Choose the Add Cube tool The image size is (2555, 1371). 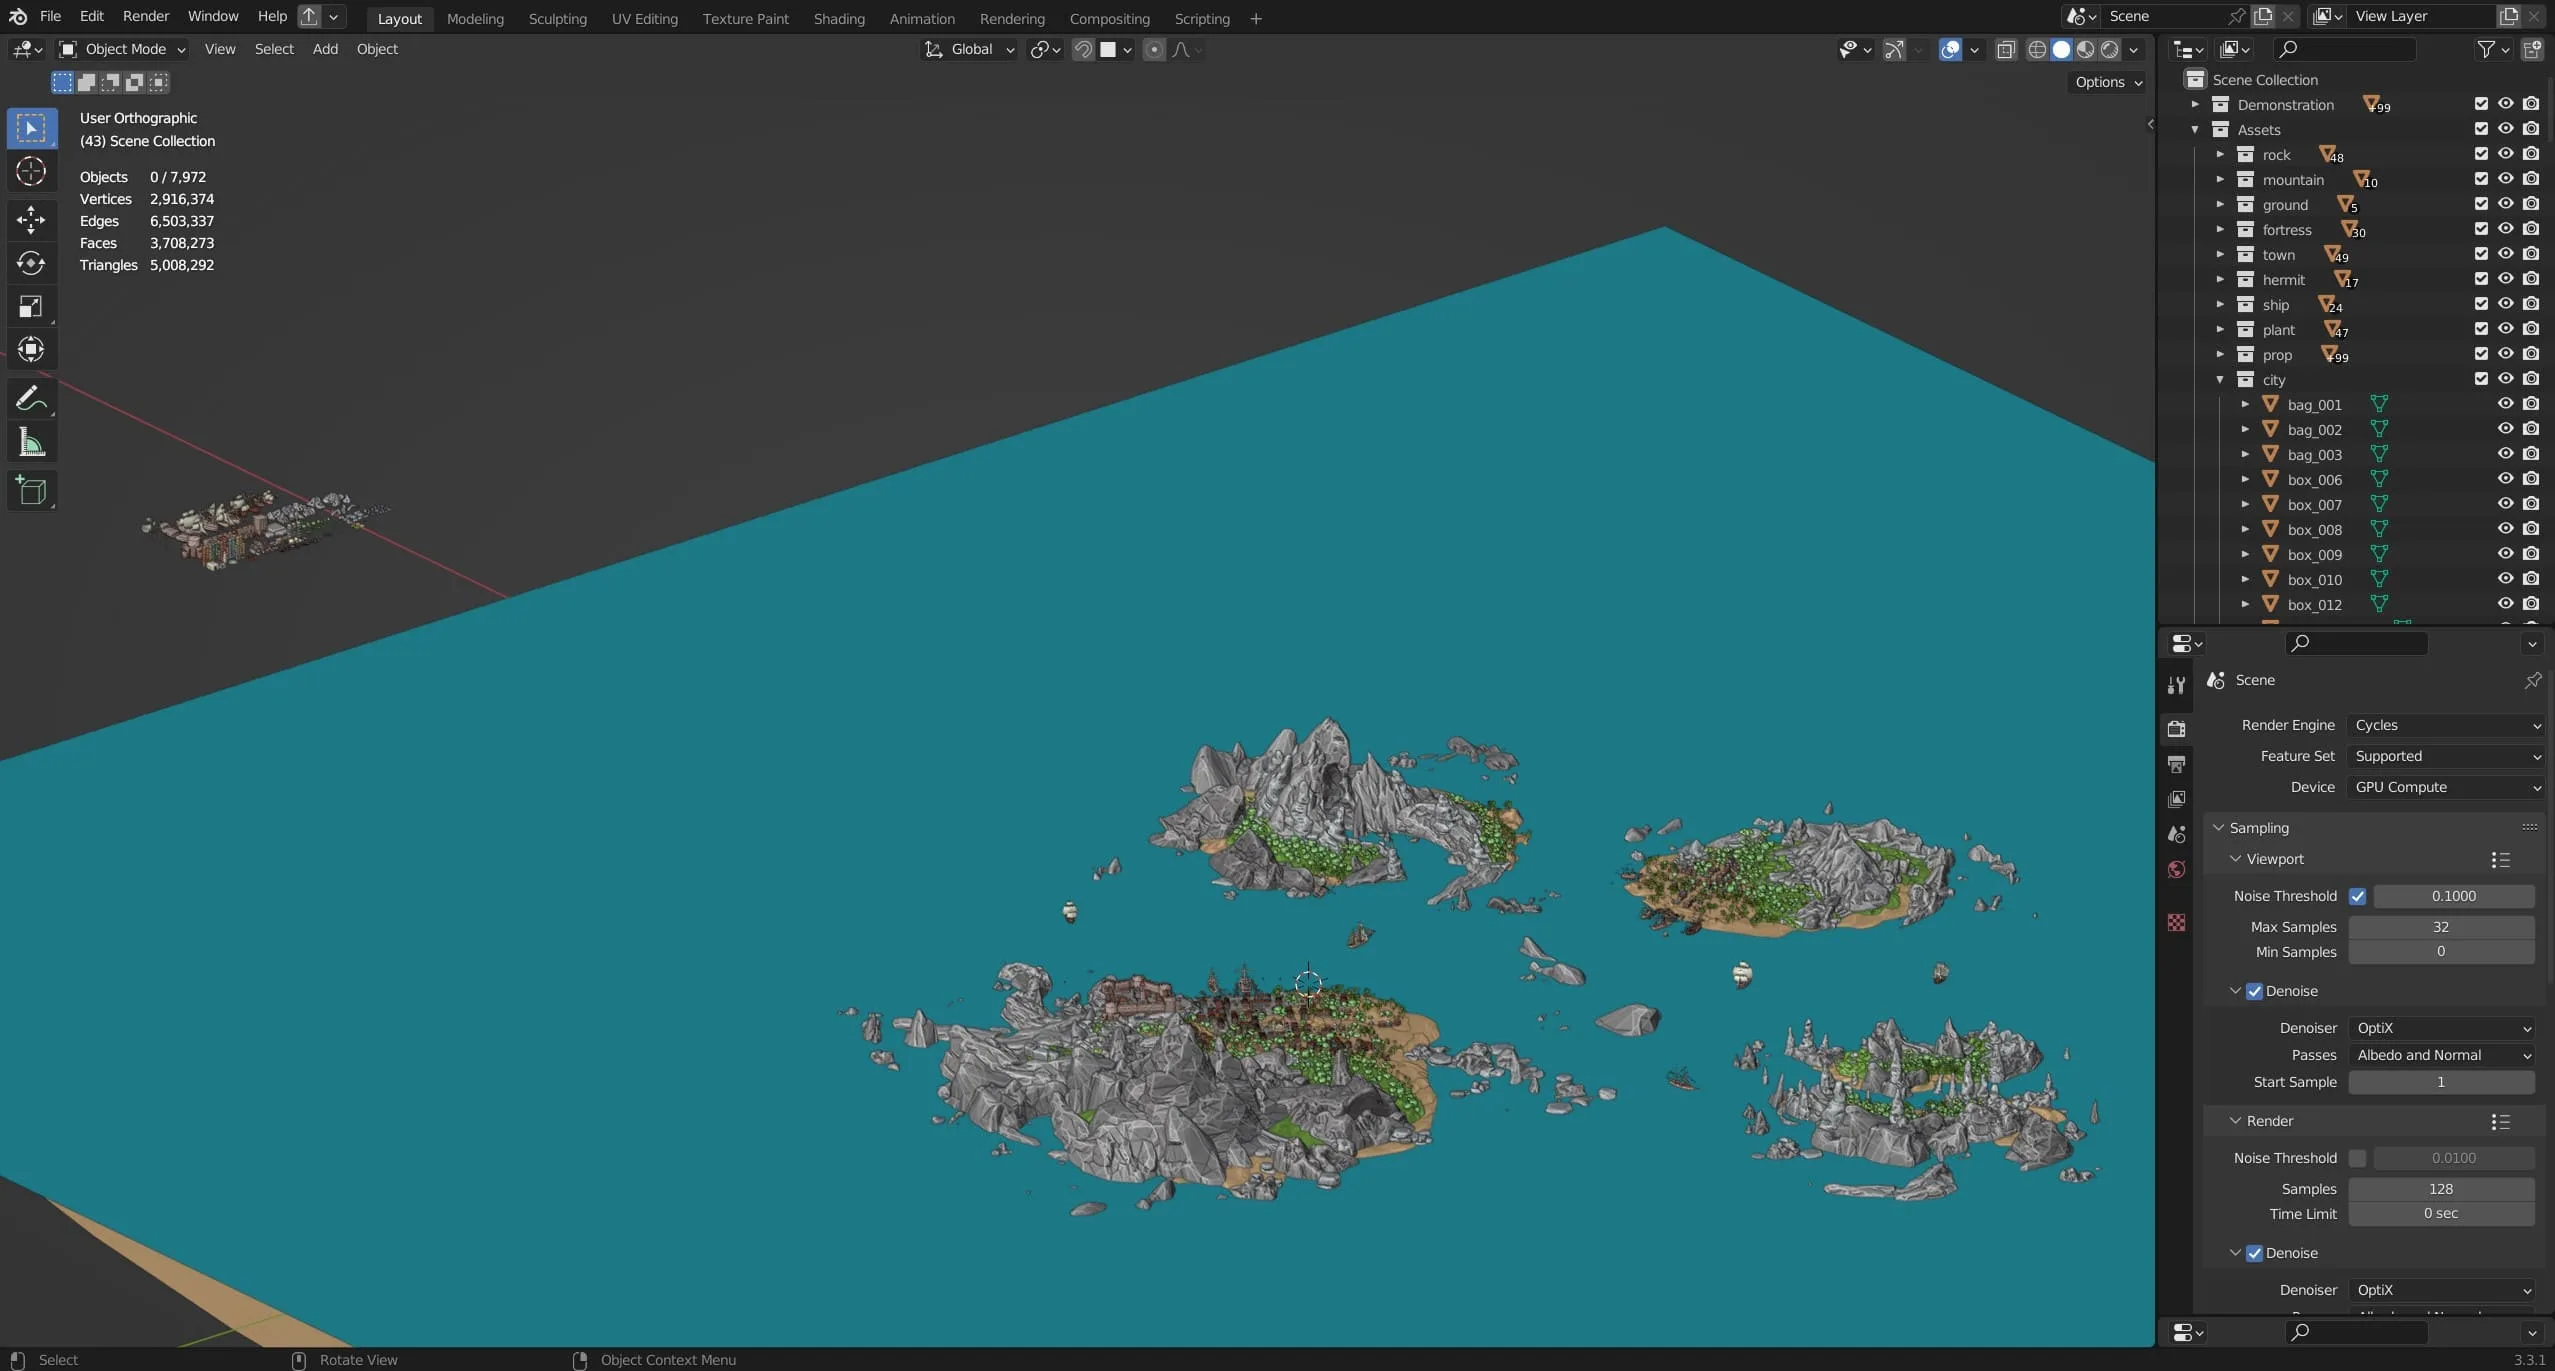[31, 491]
